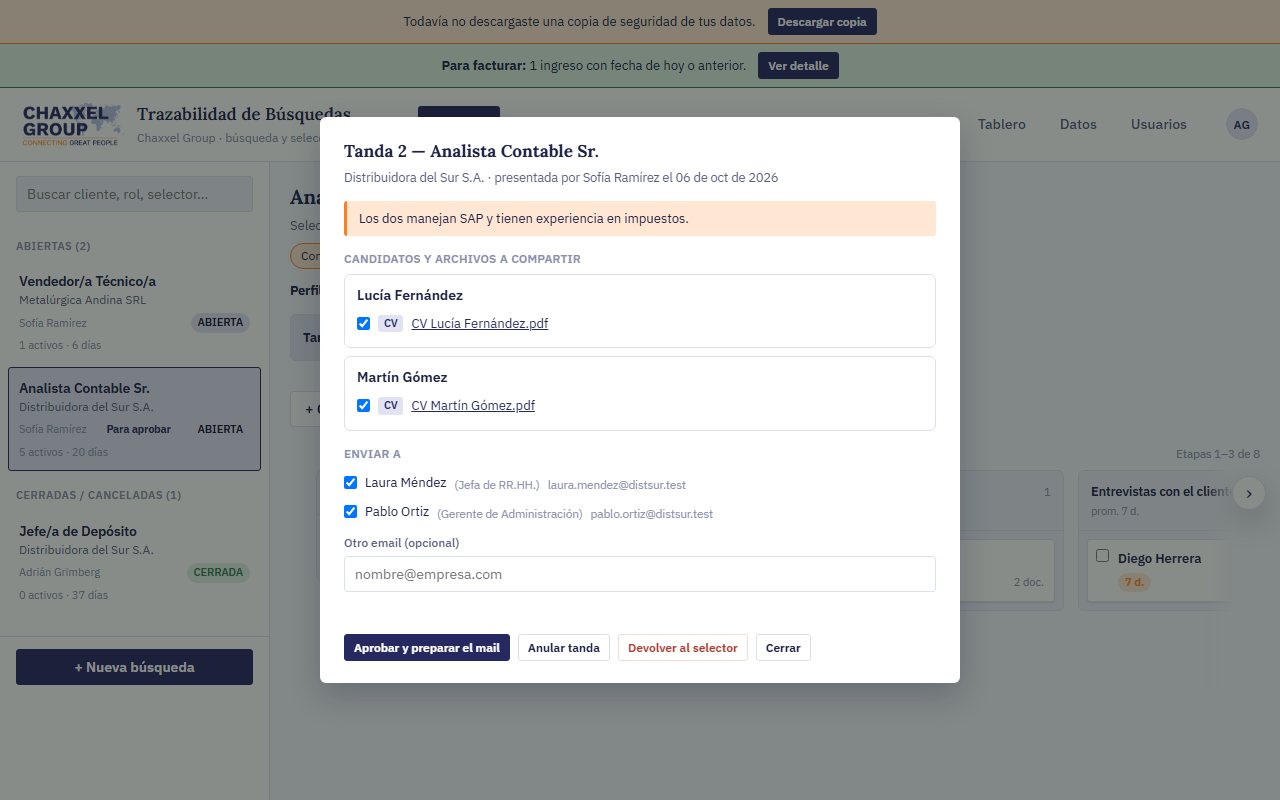This screenshot has width=1280, height=800.
Task: Open the CV Martín Gómez.pdf link
Action: (x=473, y=406)
